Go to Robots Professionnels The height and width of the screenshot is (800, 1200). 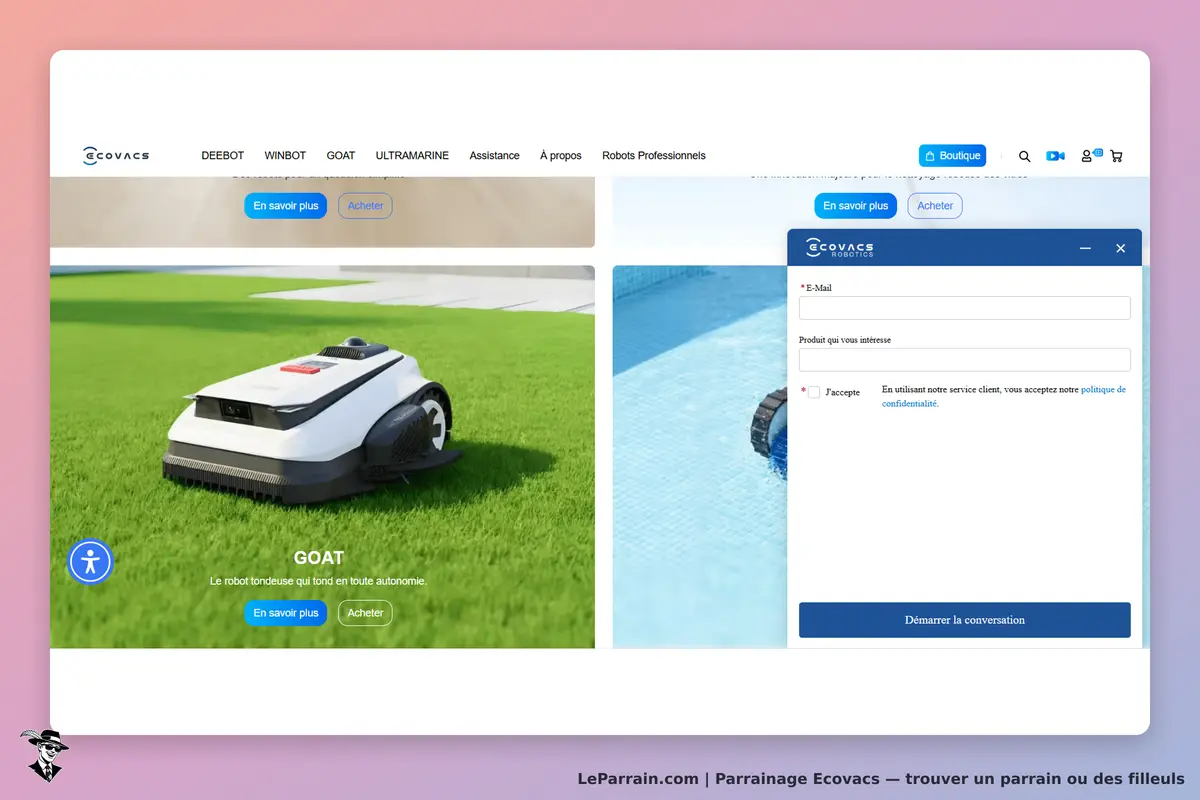coord(654,156)
